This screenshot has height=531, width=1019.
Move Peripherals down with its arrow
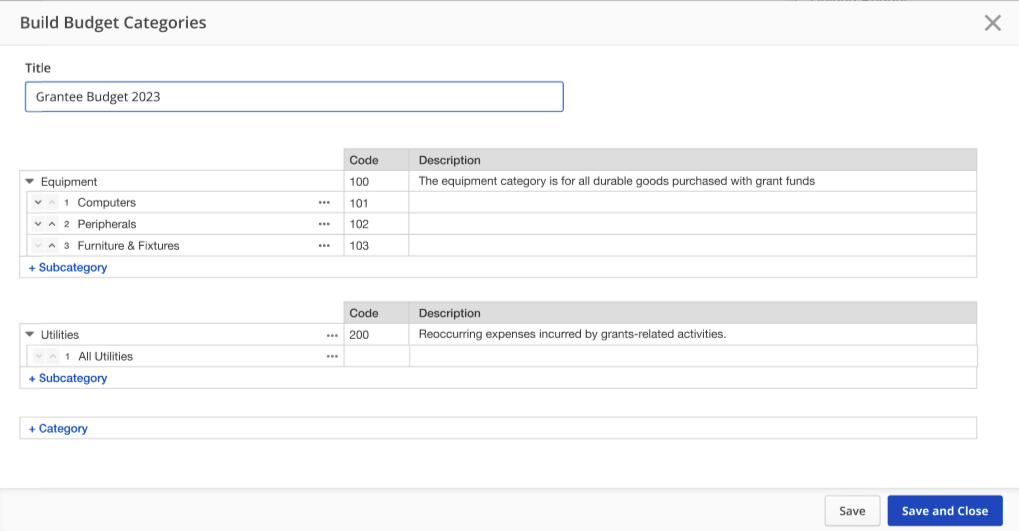tap(38, 224)
